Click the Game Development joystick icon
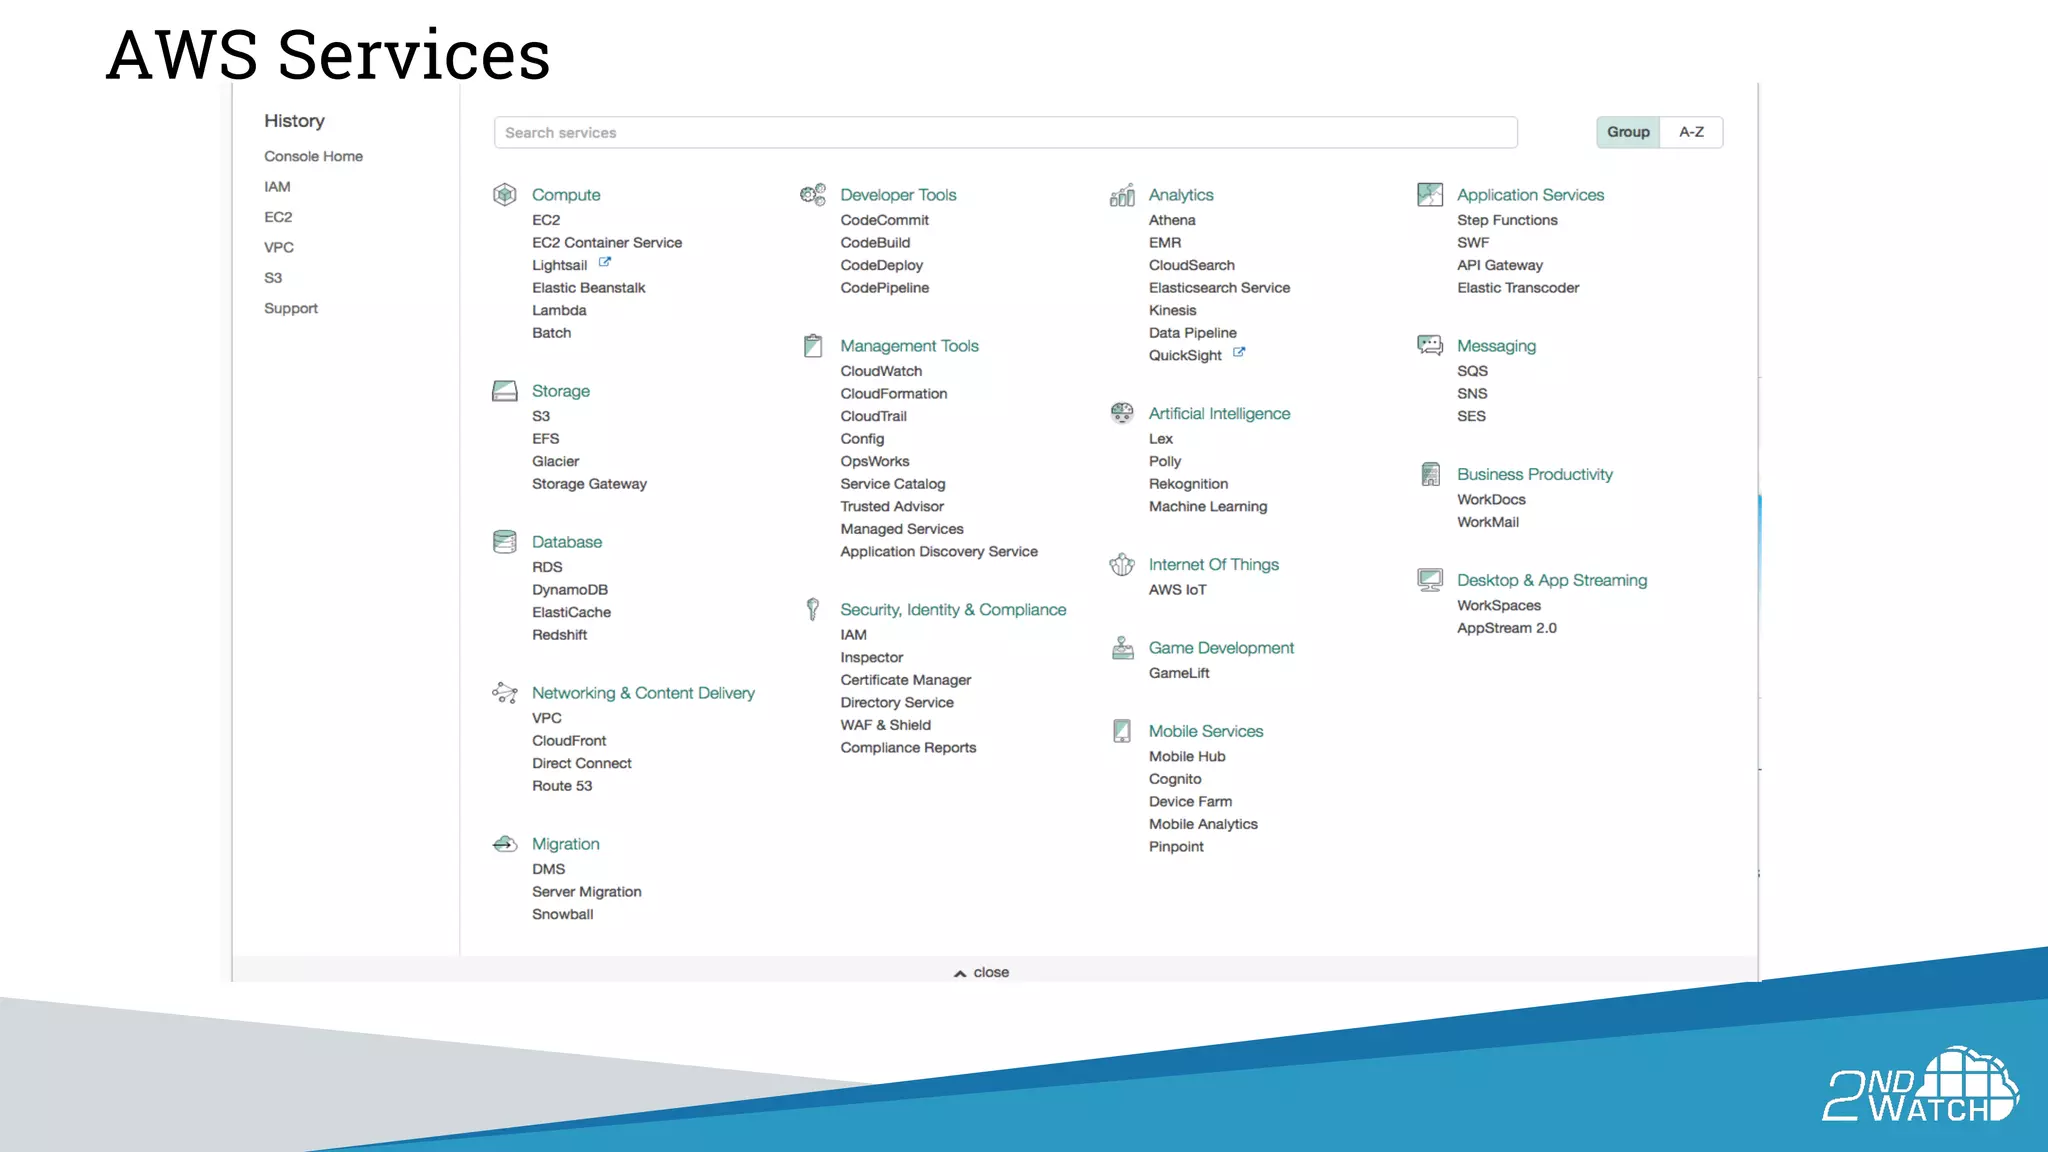Screen dimensions: 2048x1152 (1122, 647)
